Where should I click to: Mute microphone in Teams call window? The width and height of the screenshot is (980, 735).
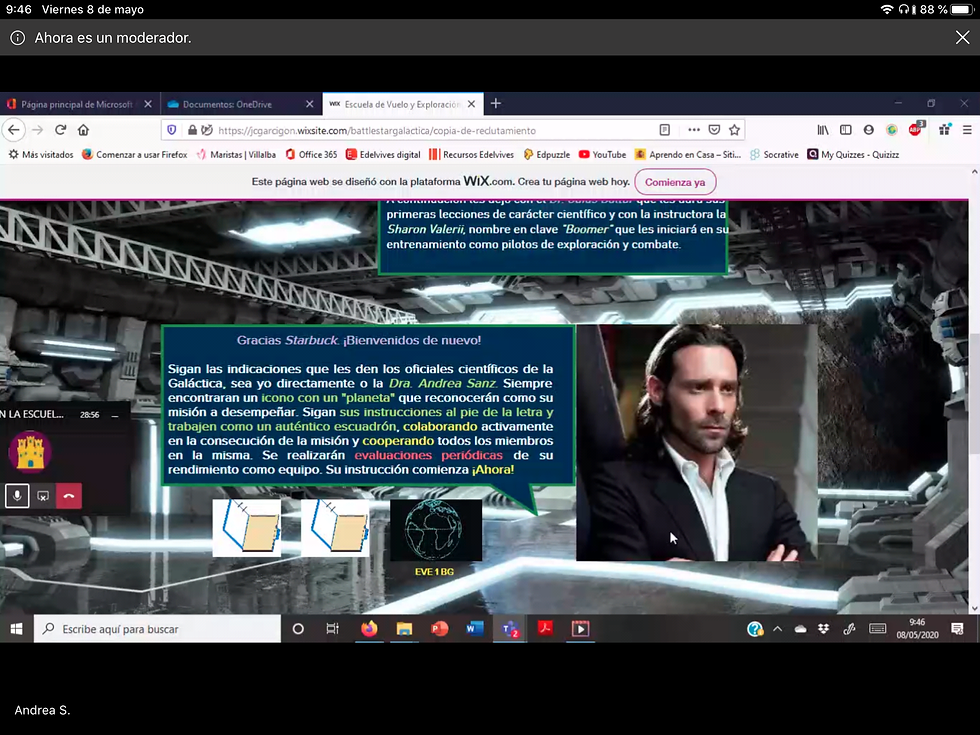click(x=17, y=496)
